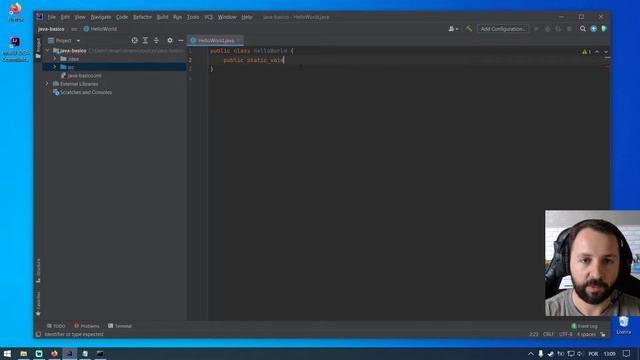This screenshot has height=360, width=640.
Task: Open the Navigate menu
Action: [100, 17]
